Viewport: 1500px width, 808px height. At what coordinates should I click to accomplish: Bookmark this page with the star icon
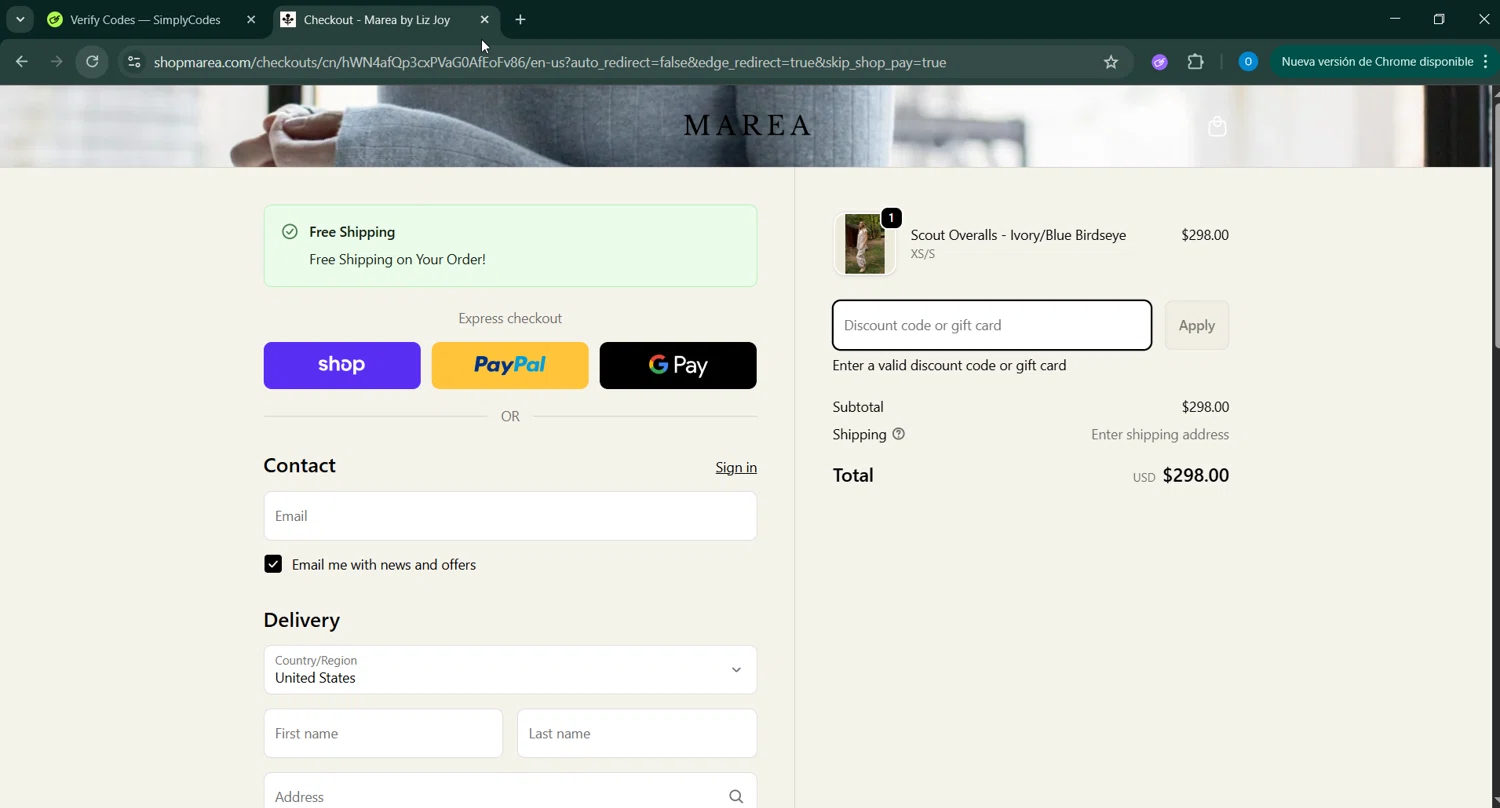[1111, 62]
